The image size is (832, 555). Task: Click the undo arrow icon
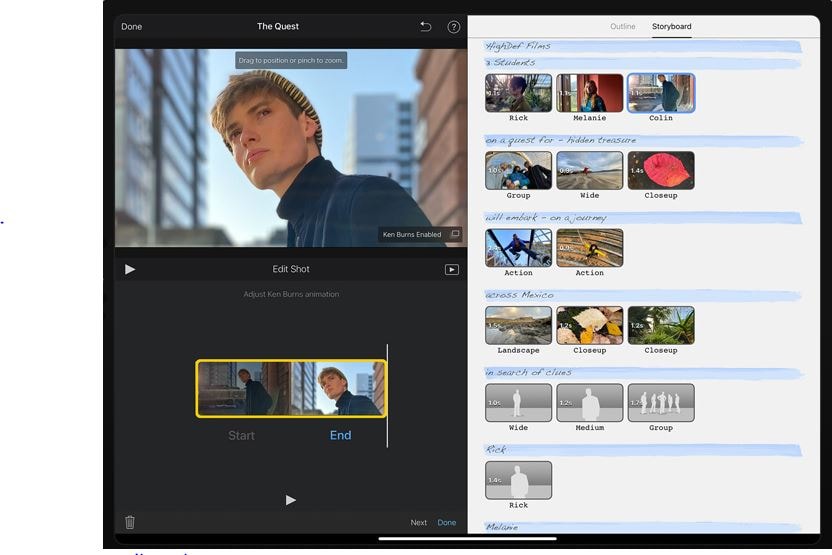pyautogui.click(x=426, y=27)
